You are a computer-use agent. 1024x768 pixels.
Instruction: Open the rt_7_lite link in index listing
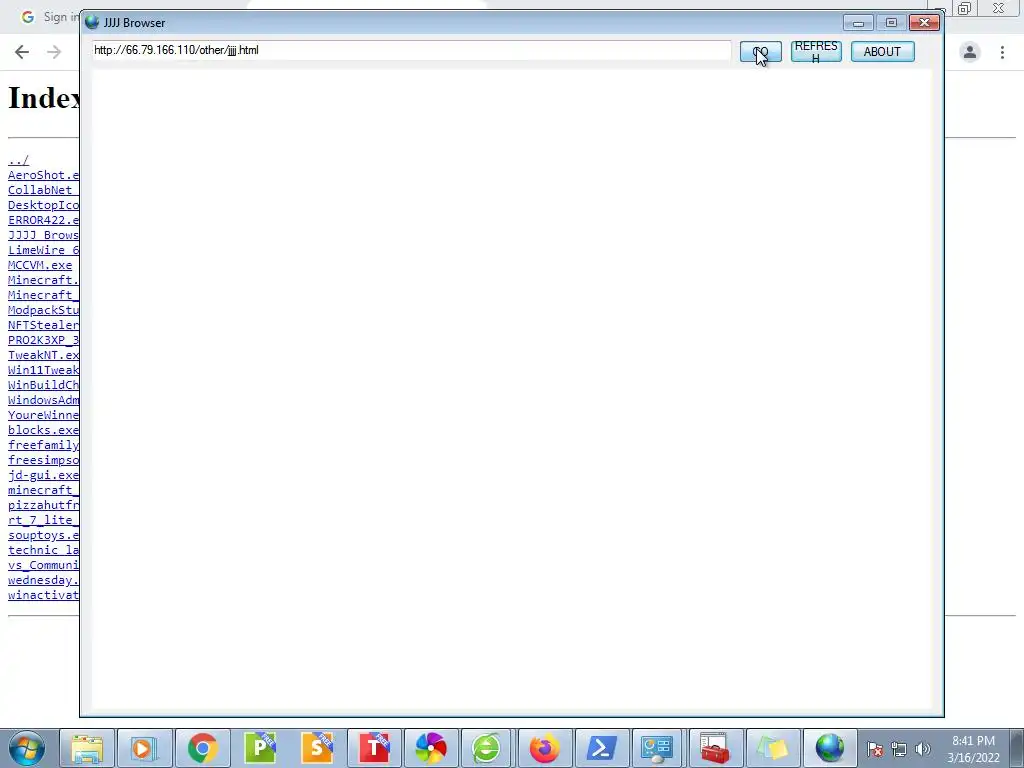(x=43, y=520)
